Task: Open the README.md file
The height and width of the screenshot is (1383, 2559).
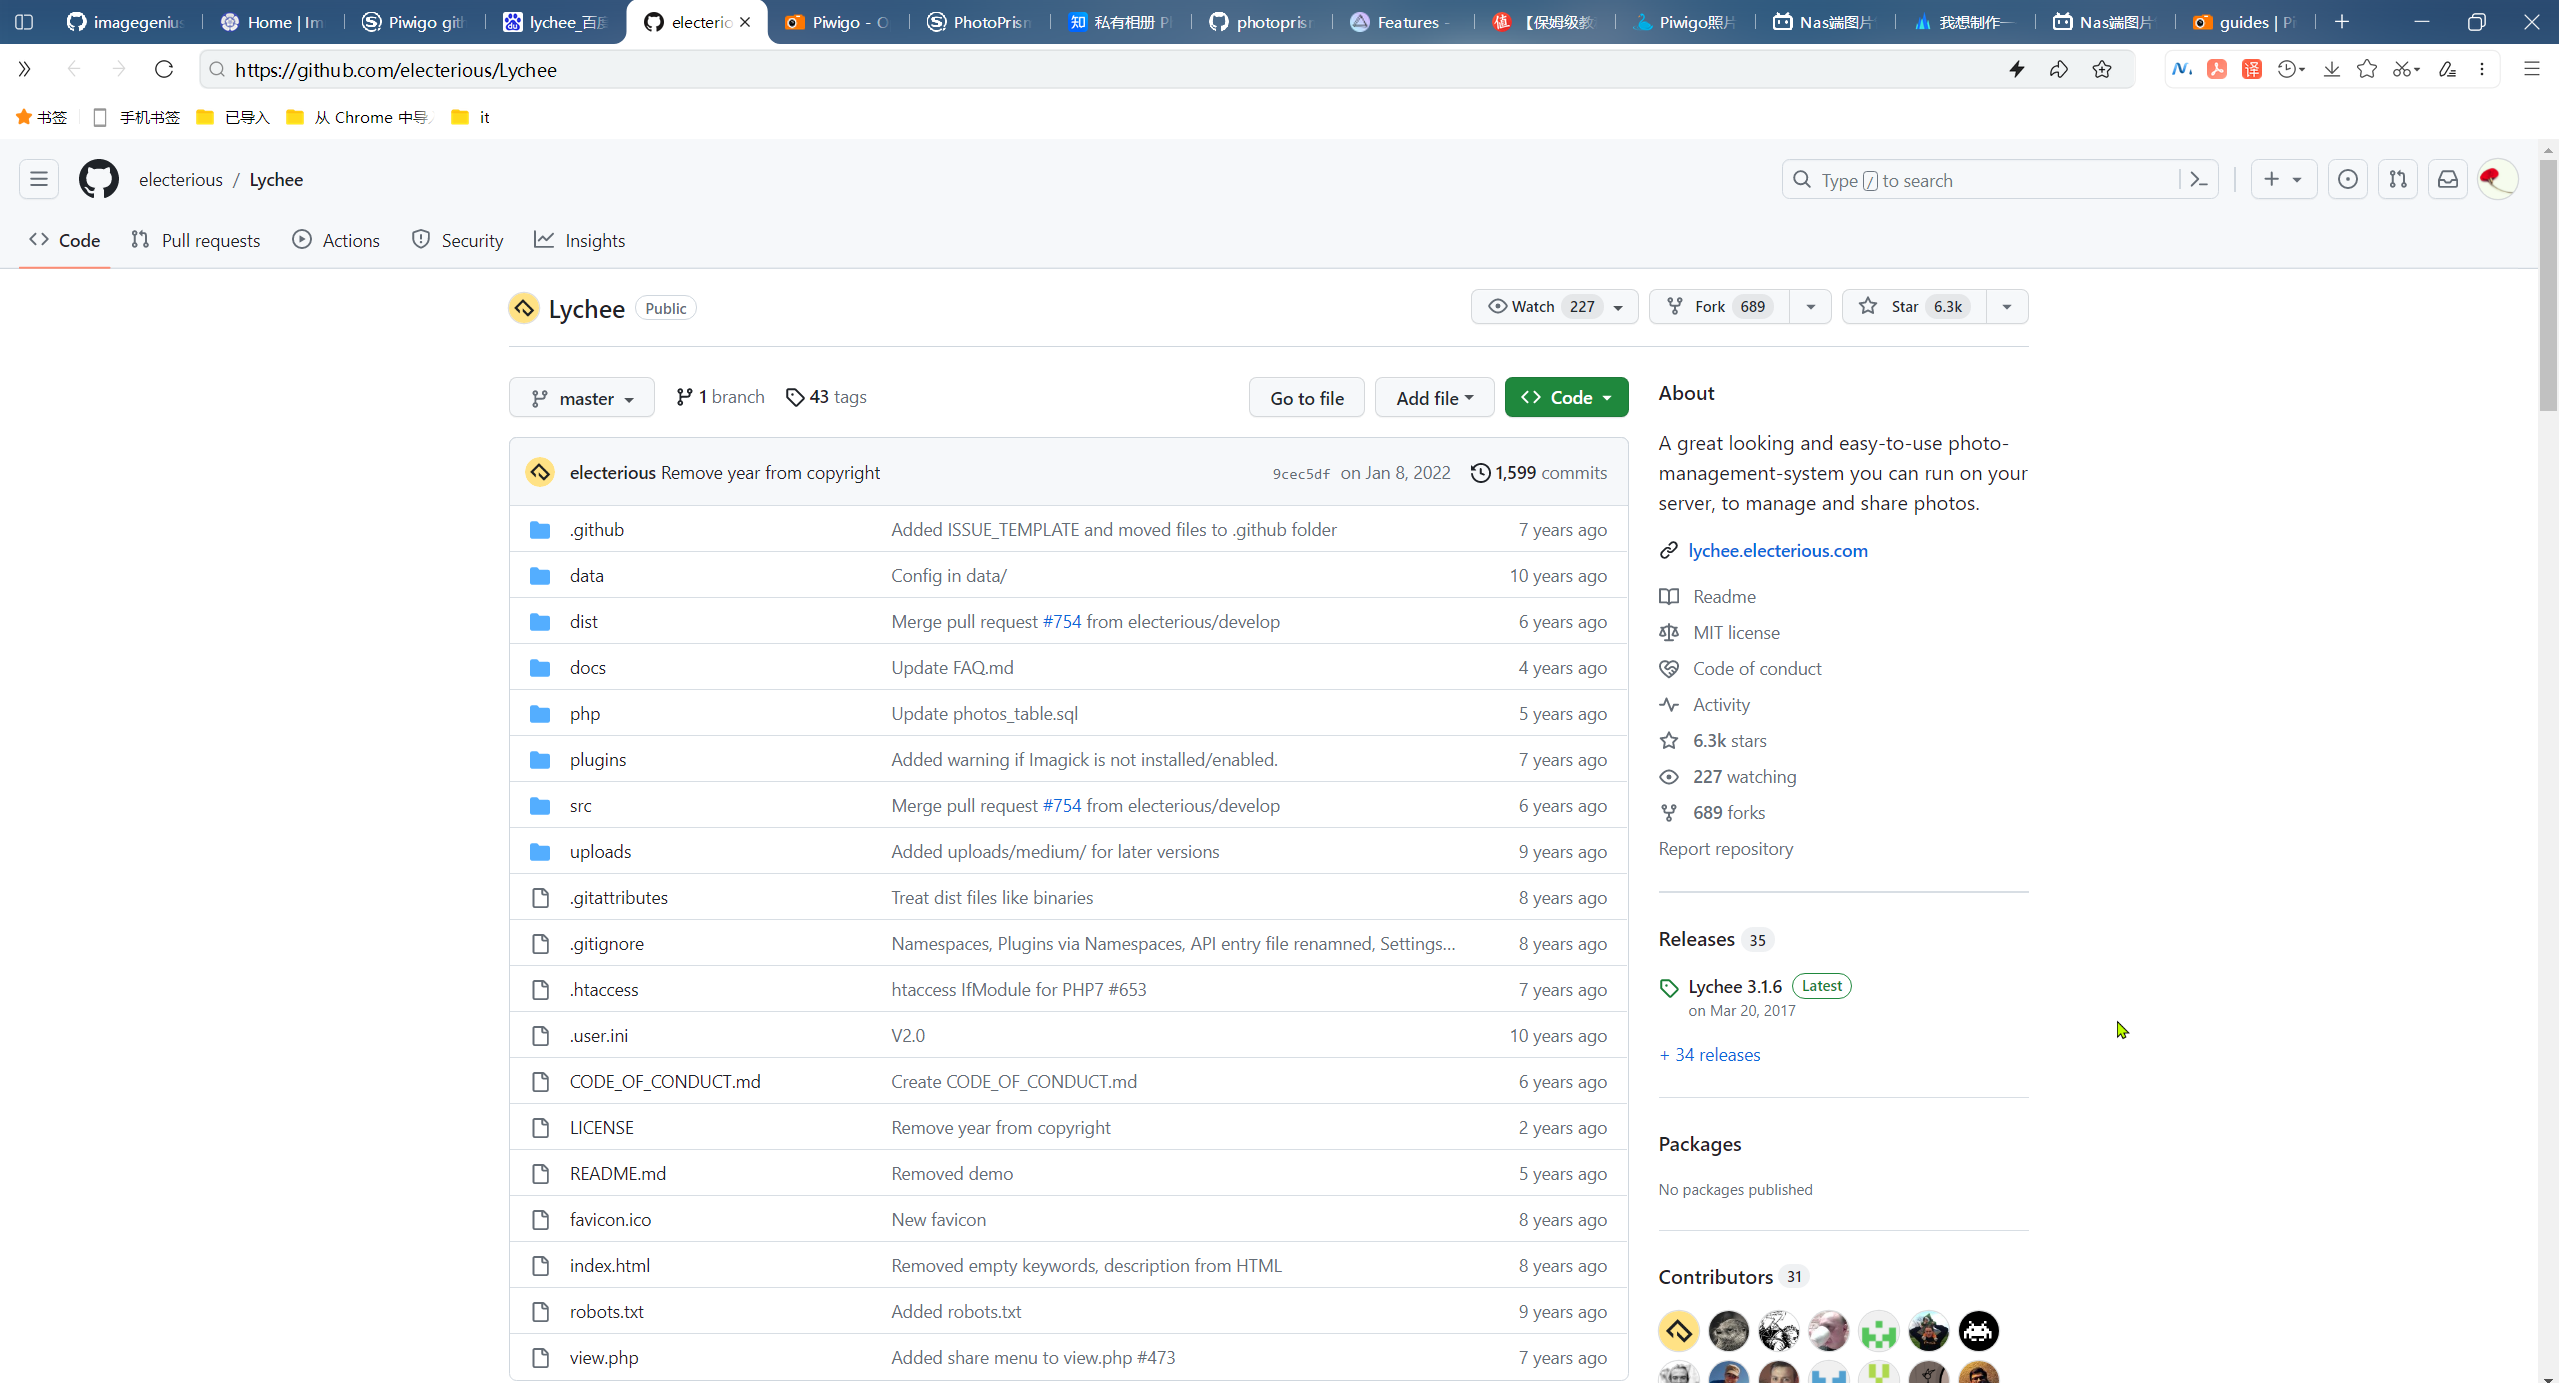Action: point(618,1174)
